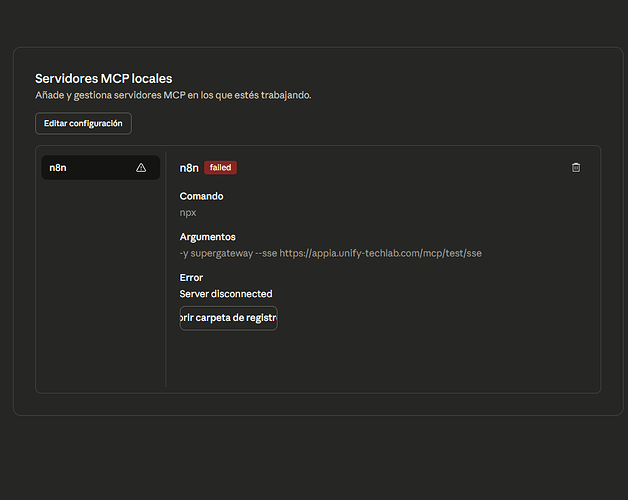Viewport: 628px width, 500px height.
Task: Open the logs folder button under Error
Action: coord(228,318)
